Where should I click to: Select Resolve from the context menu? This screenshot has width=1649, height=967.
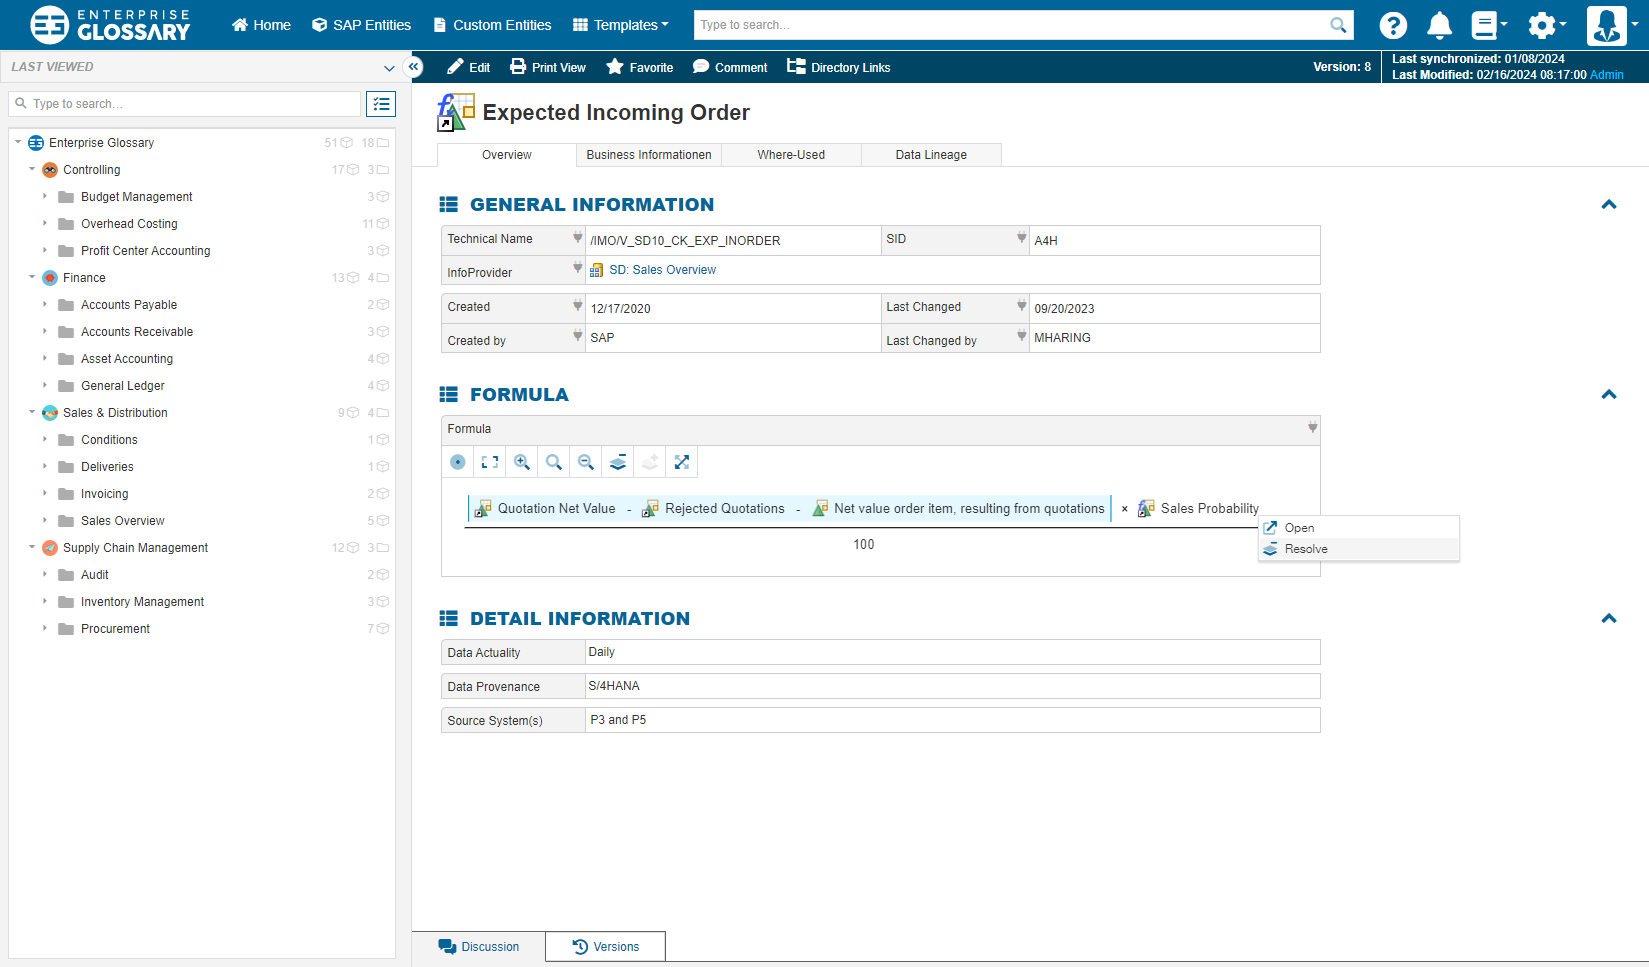click(x=1306, y=549)
